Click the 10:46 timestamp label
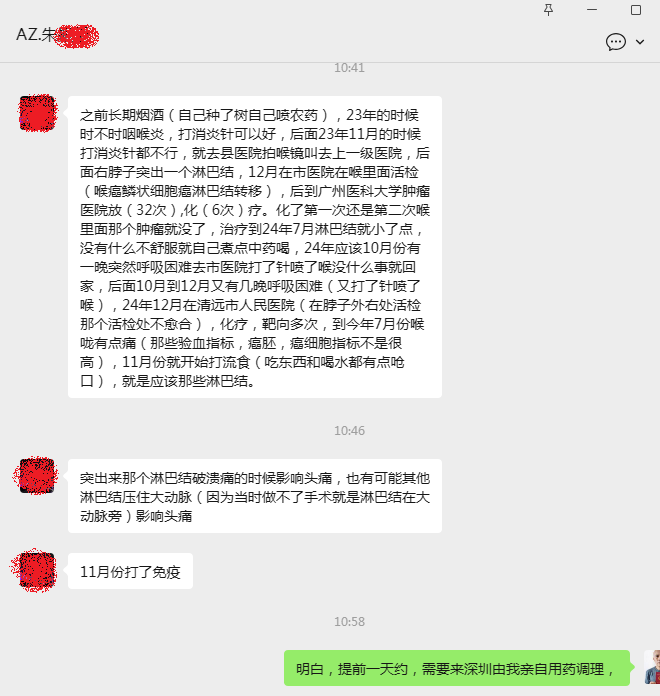660x696 pixels. [349, 431]
